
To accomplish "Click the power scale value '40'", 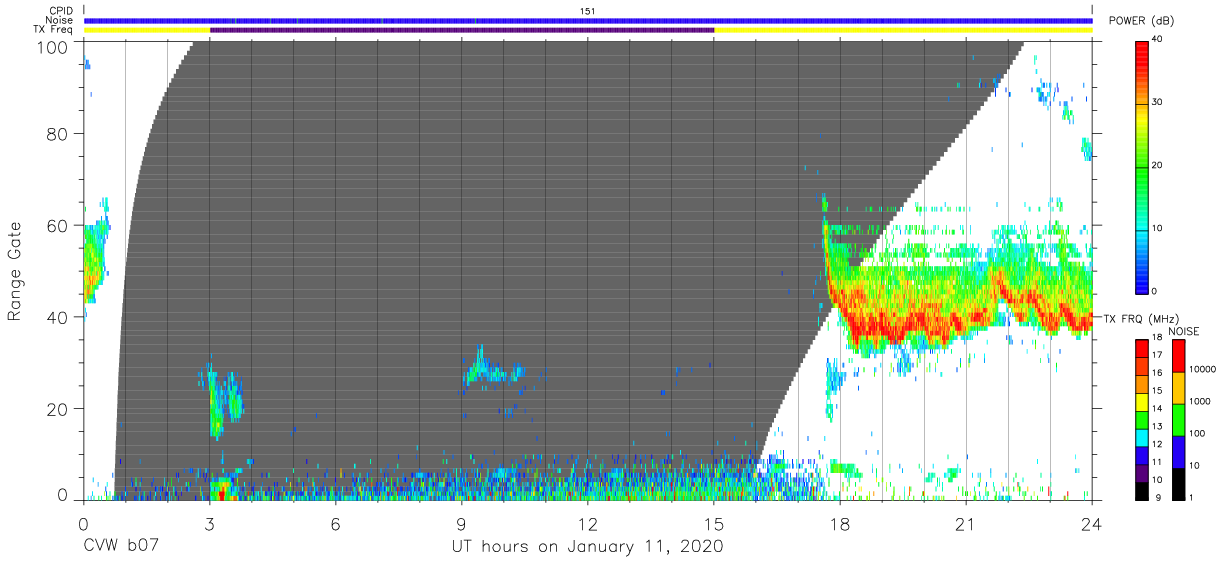I will 1157,40.
